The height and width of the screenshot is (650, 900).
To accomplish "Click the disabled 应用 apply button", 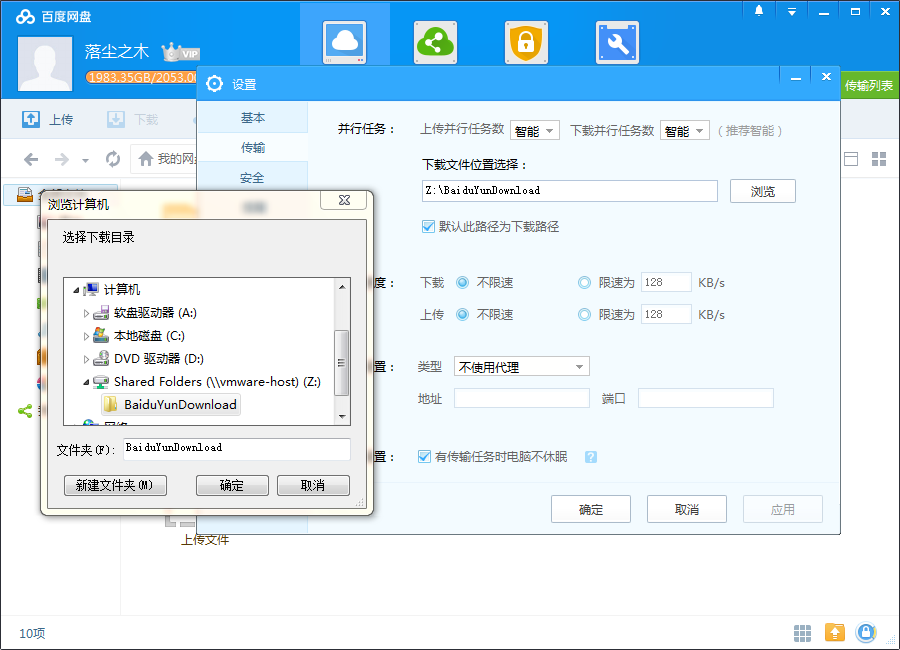I will pos(783,509).
